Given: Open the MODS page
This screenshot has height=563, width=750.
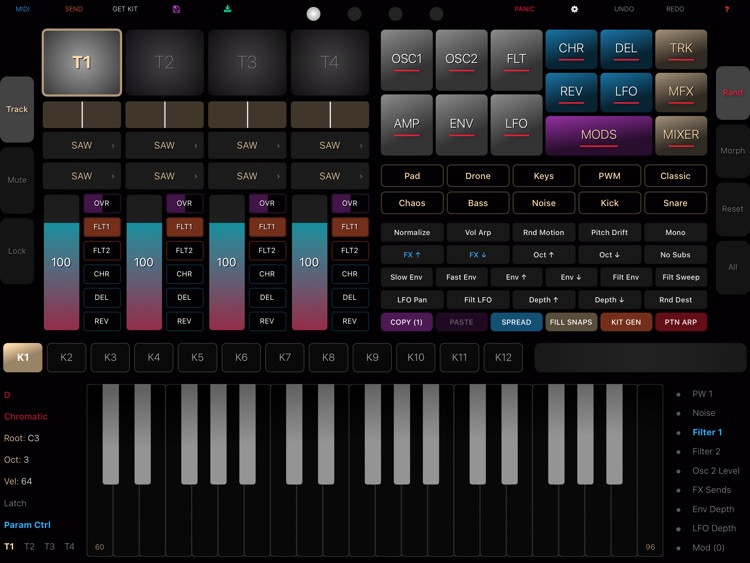Looking at the screenshot, I should click(x=599, y=135).
